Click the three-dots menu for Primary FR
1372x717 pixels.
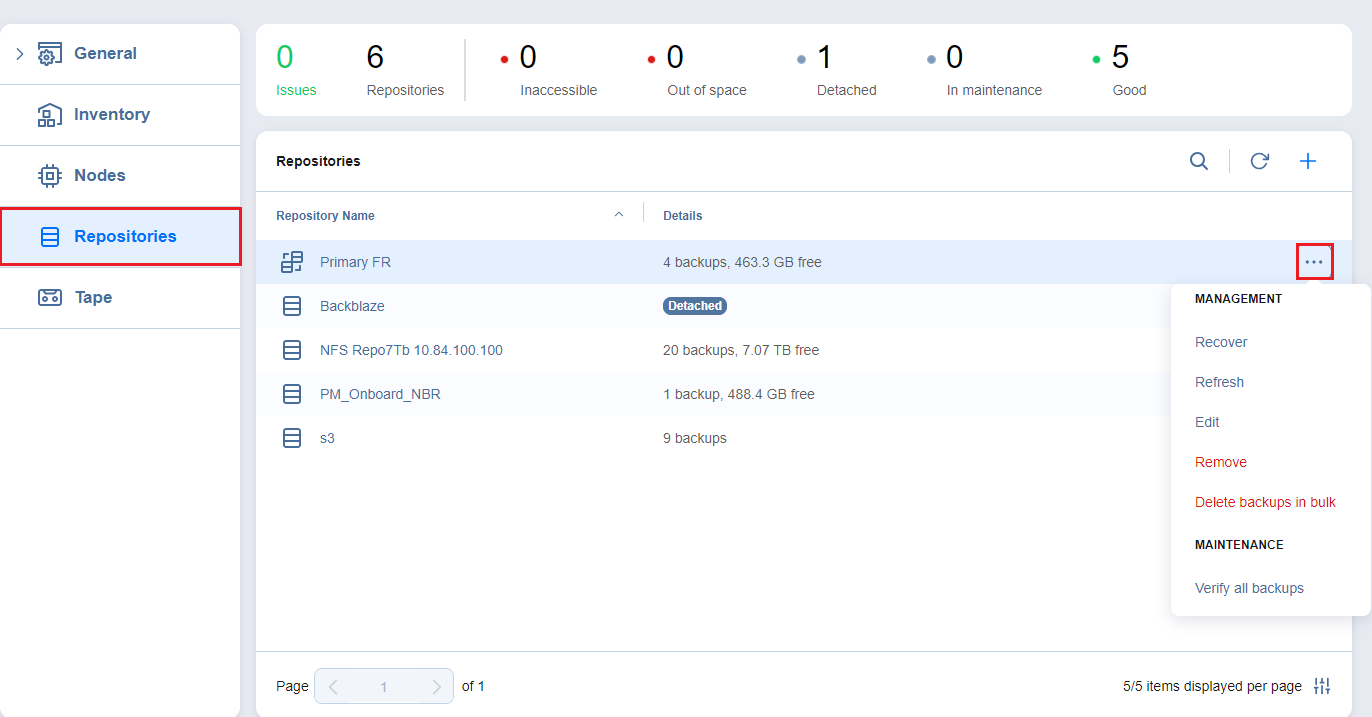(x=1314, y=262)
